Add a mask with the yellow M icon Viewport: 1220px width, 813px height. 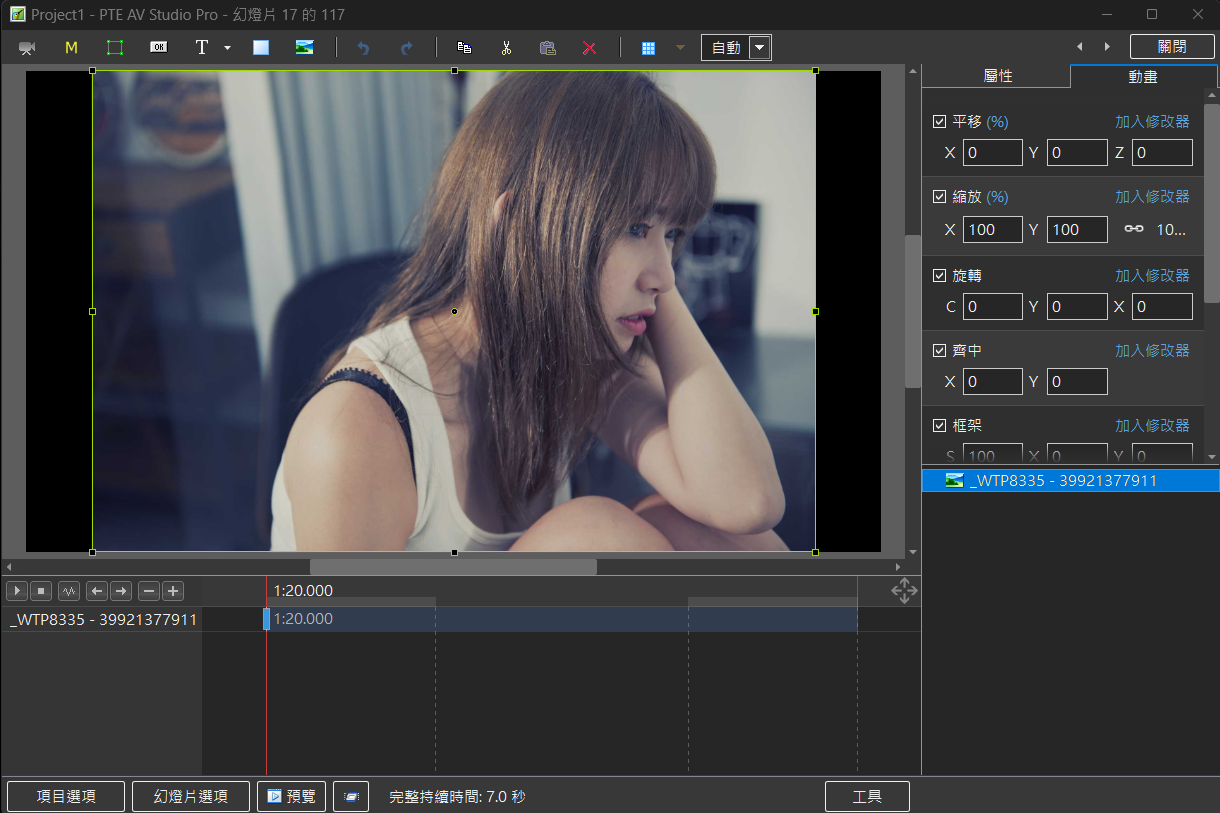pyautogui.click(x=71, y=48)
